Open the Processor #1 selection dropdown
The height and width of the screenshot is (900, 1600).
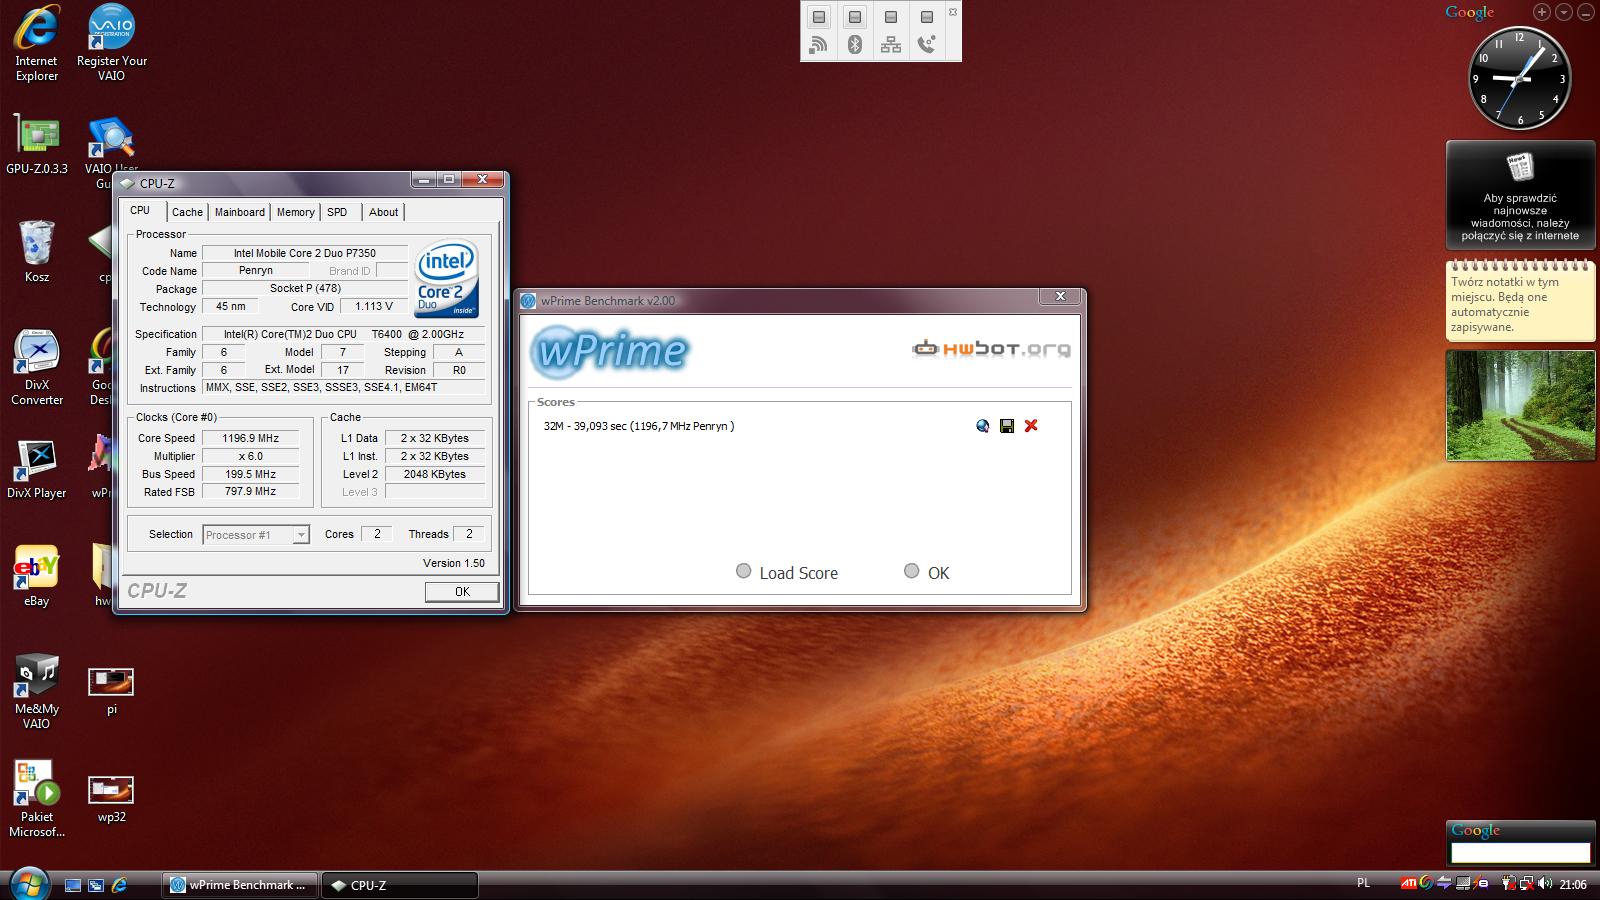[x=256, y=535]
